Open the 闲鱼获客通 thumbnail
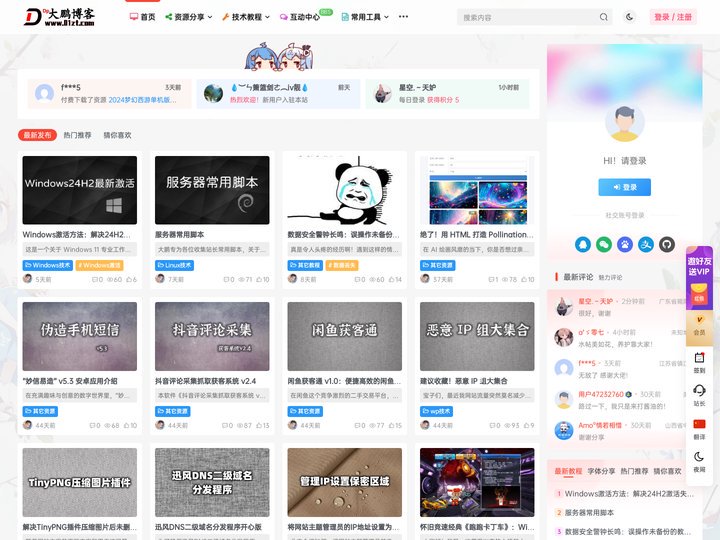 [x=344, y=336]
